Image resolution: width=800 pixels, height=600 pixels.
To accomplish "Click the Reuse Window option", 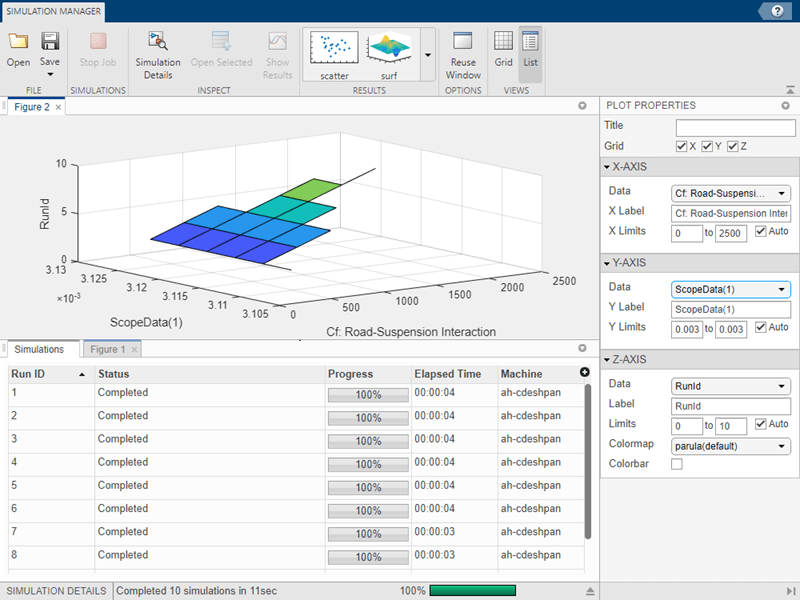I will point(463,54).
